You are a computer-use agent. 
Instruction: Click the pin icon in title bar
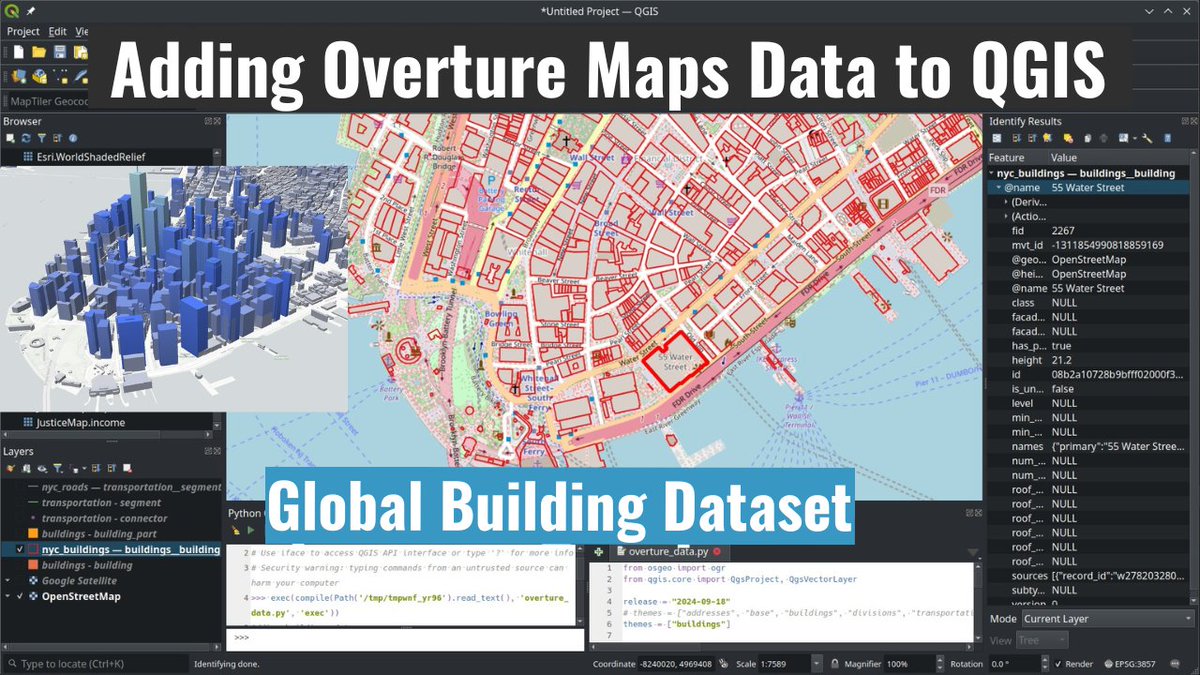(x=29, y=11)
